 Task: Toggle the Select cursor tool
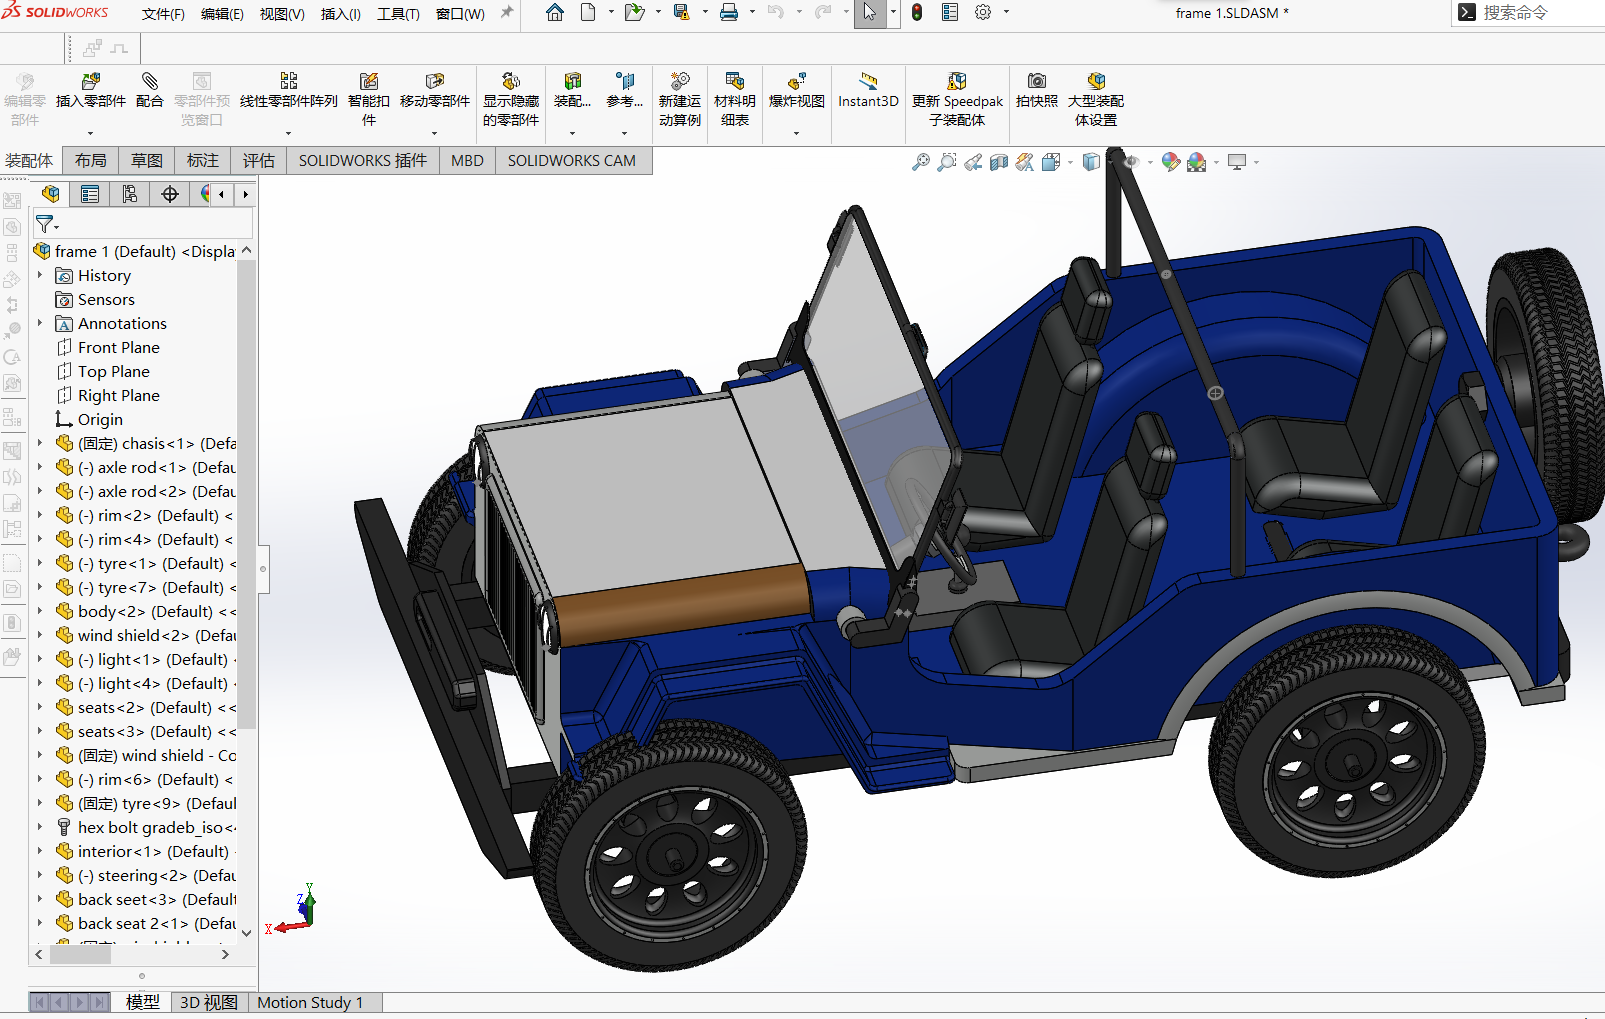point(870,13)
